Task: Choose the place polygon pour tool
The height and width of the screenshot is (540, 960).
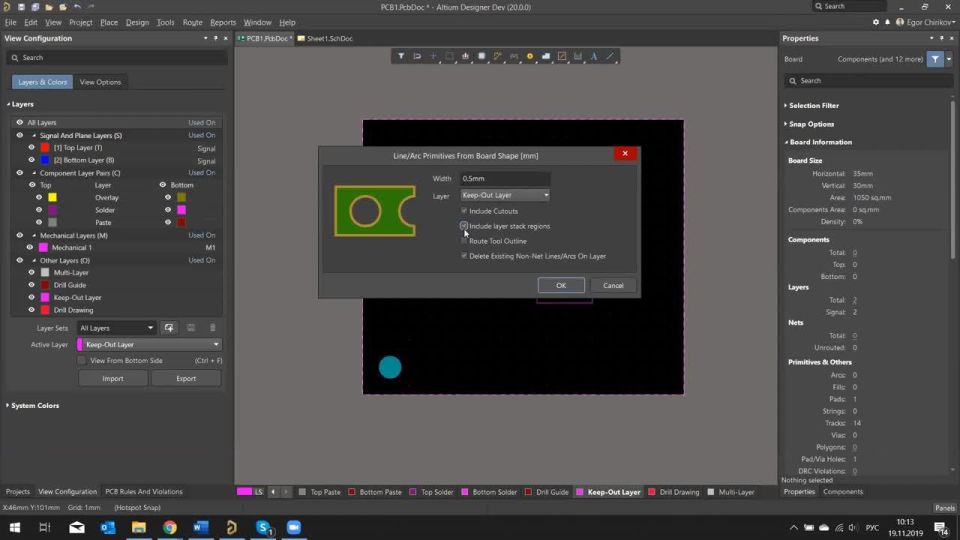Action: click(x=546, y=56)
